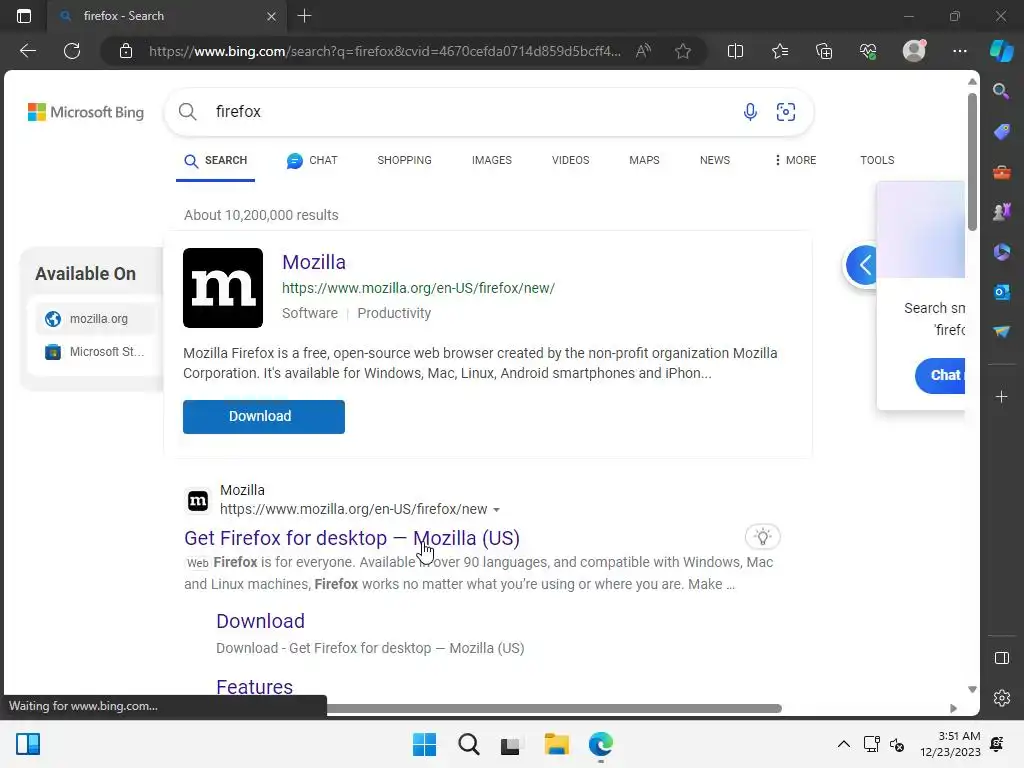Toggle the sidebar visibility icon
This screenshot has height=768, width=1024.
[1001, 658]
